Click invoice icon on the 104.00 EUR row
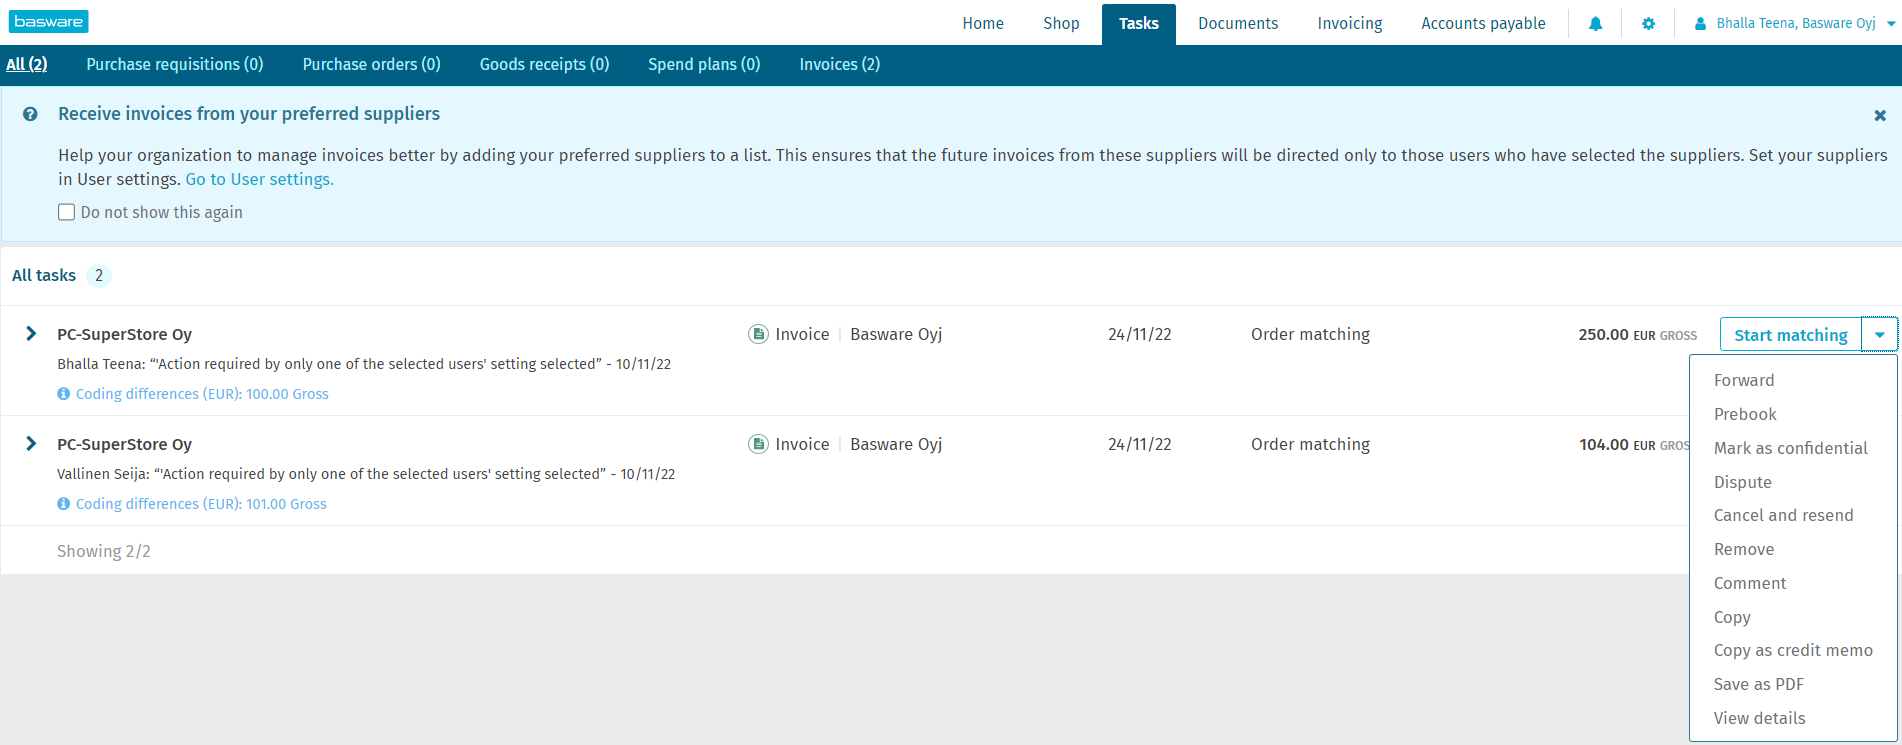Image resolution: width=1902 pixels, height=745 pixels. tap(758, 444)
